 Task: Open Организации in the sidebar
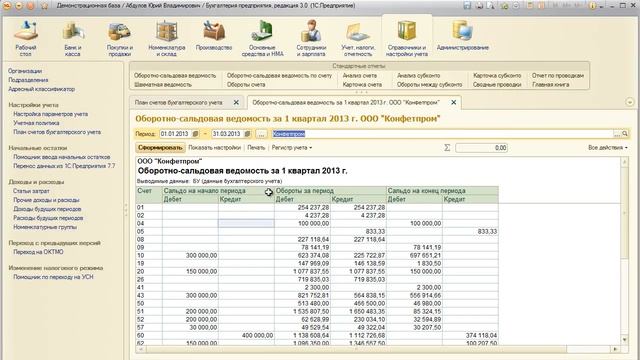click(x=25, y=71)
